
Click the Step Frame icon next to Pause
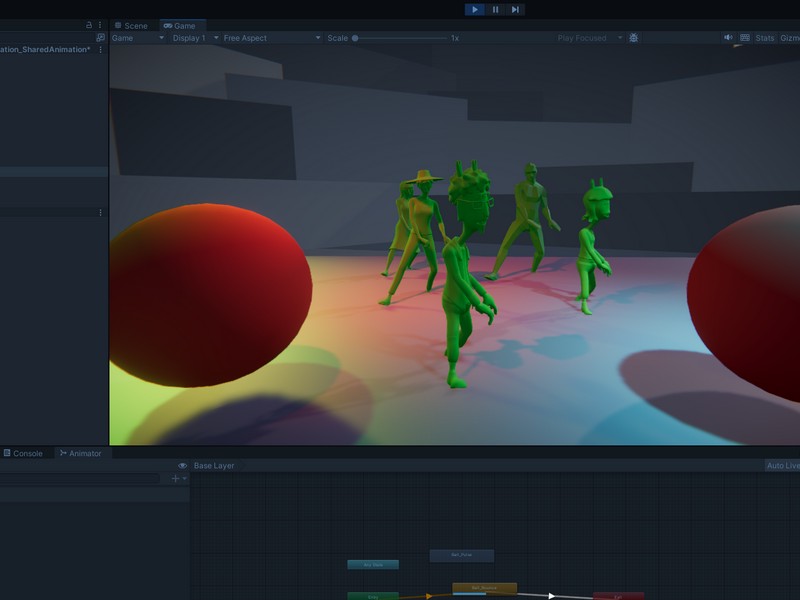[516, 10]
